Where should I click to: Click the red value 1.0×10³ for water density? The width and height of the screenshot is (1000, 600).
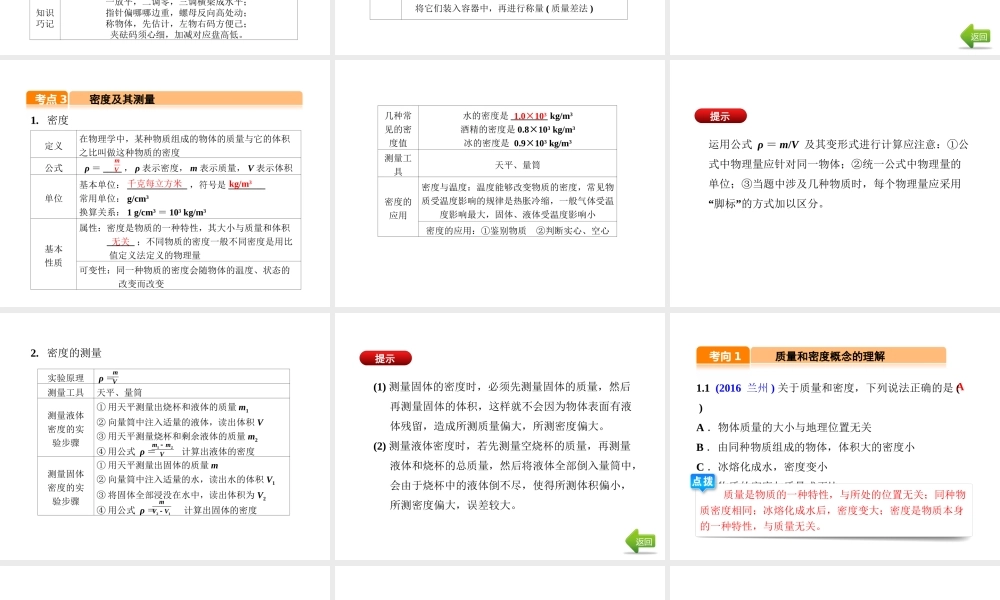(529, 116)
